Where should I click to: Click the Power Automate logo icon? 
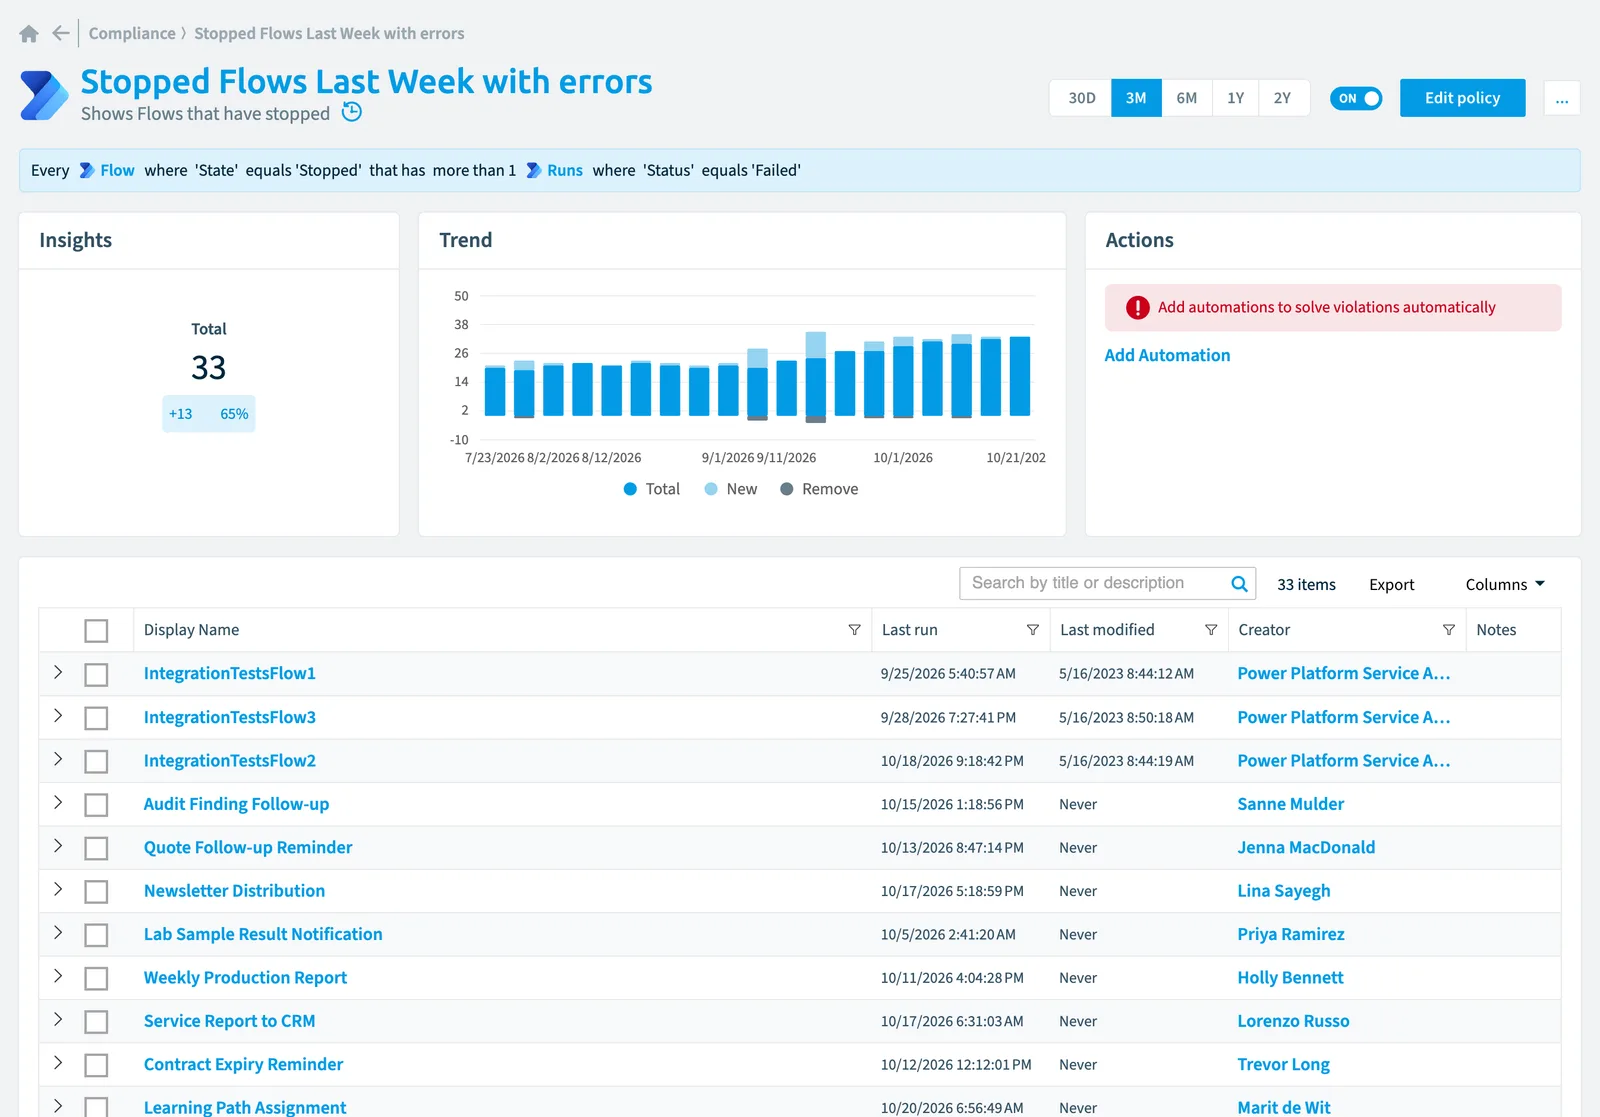tap(44, 96)
